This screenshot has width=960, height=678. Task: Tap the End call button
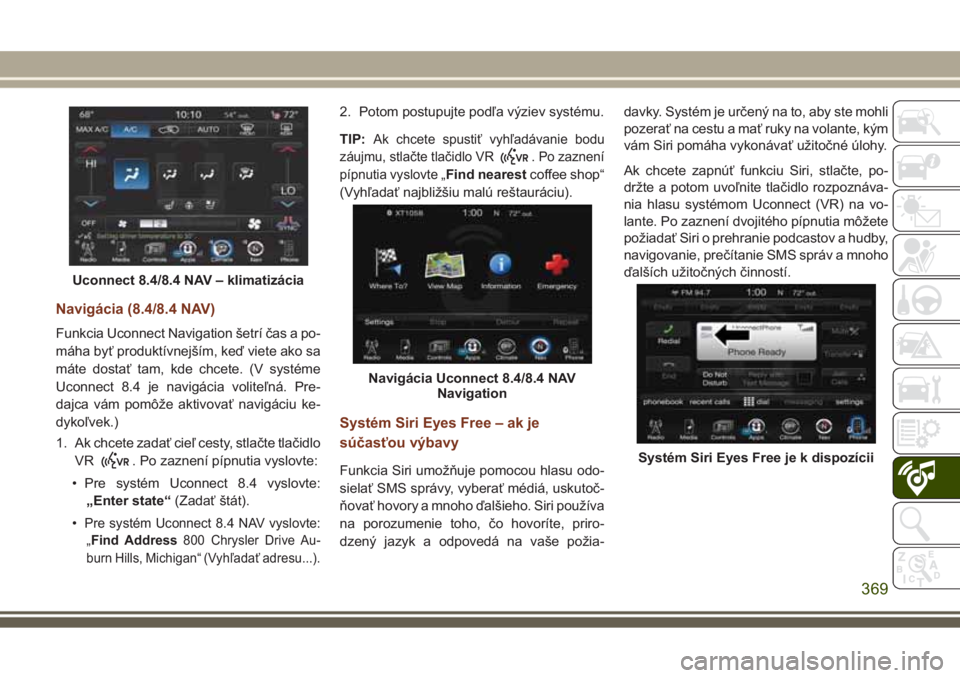click(669, 371)
